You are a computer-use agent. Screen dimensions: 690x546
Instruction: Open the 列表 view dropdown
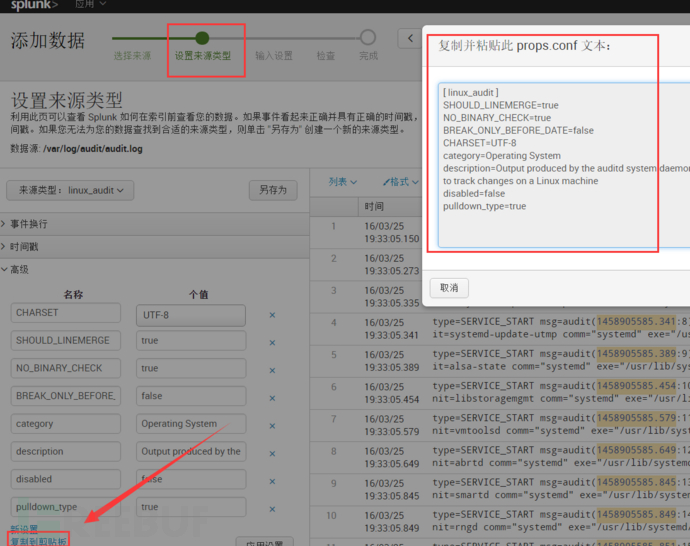coord(343,182)
